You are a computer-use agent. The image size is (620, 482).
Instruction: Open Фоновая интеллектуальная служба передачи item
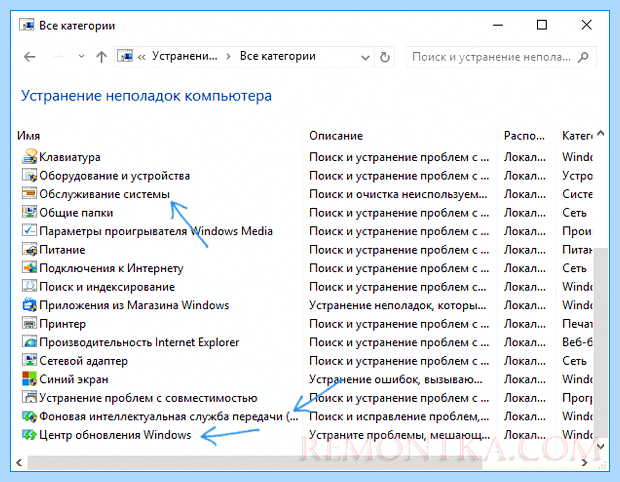point(169,416)
